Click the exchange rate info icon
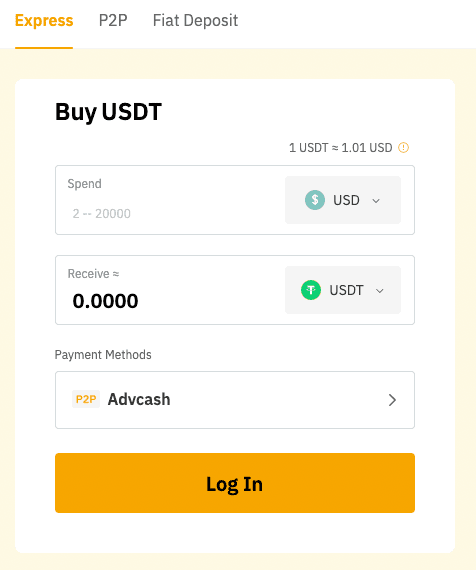This screenshot has width=476, height=570. pyautogui.click(x=403, y=148)
